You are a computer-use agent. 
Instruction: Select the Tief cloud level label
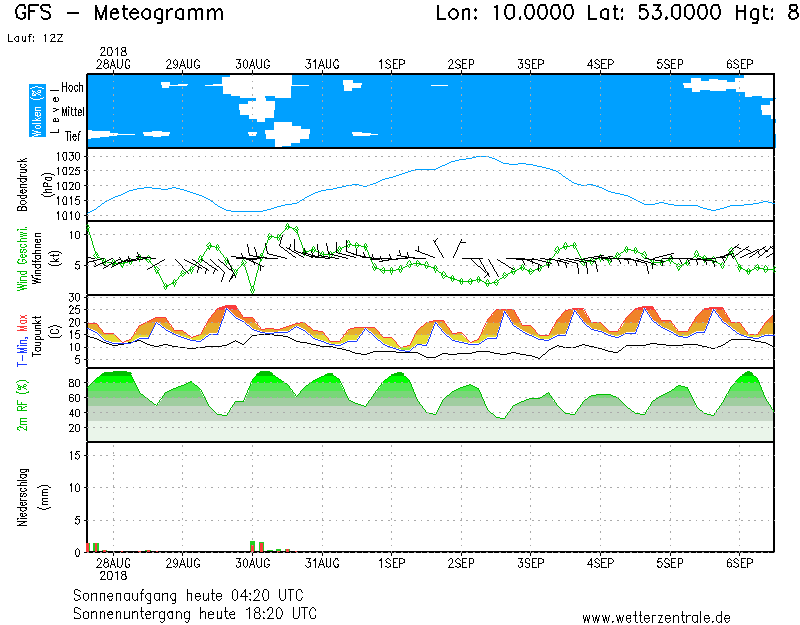(x=73, y=134)
